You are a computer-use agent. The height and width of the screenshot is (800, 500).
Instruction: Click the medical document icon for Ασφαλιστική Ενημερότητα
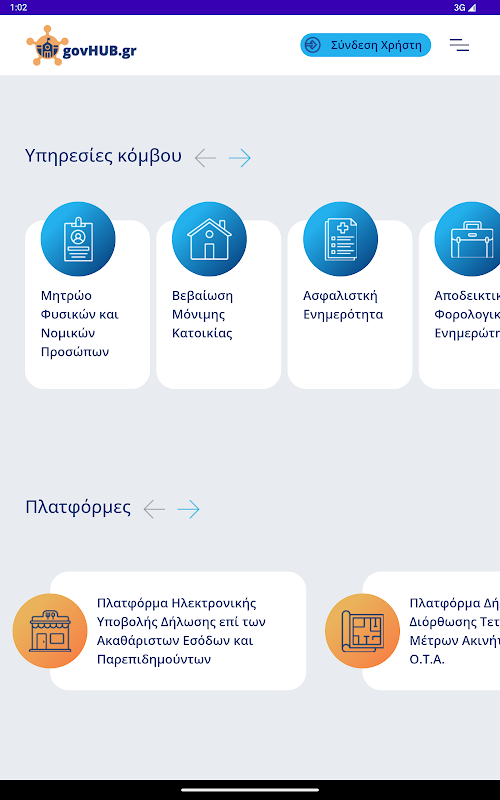[340, 239]
